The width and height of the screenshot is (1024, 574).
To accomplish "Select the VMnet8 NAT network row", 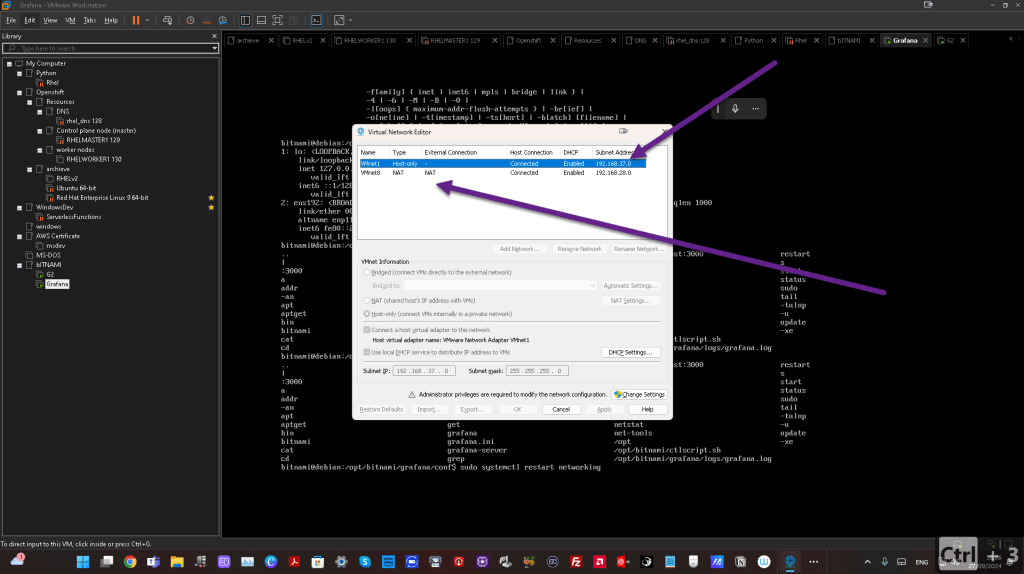I will [x=502, y=173].
